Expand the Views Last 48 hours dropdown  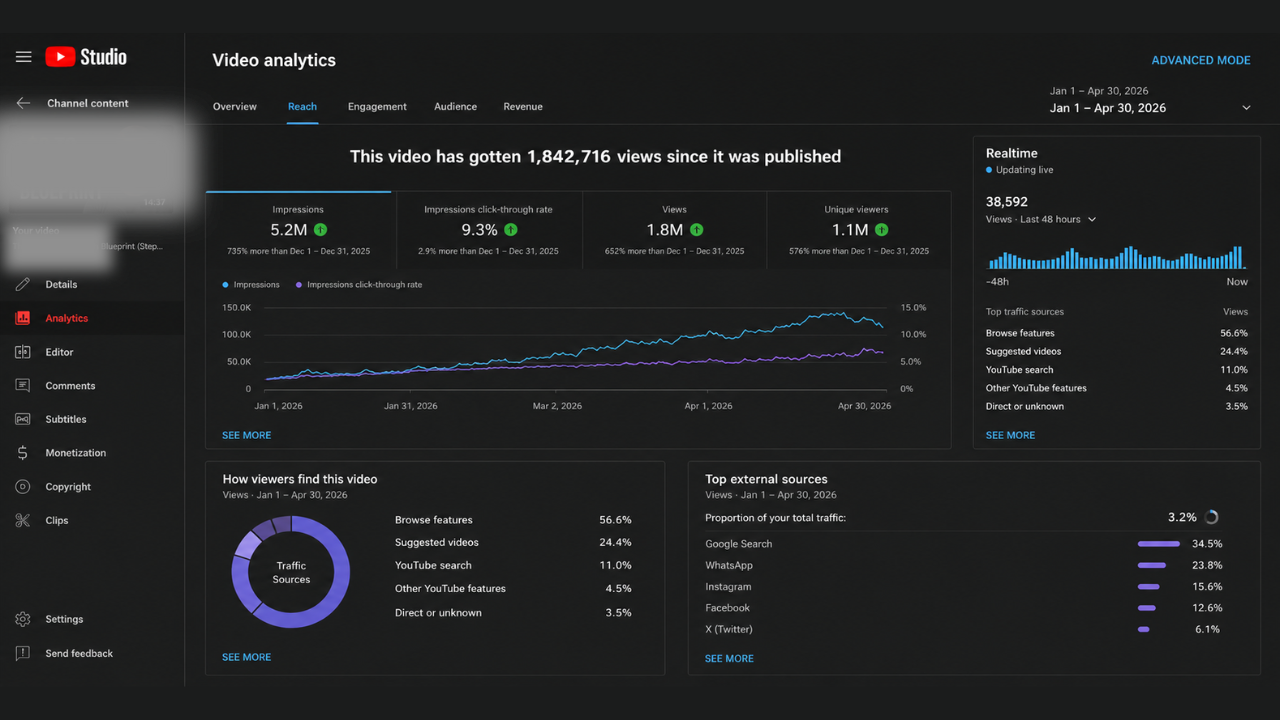pos(1092,219)
